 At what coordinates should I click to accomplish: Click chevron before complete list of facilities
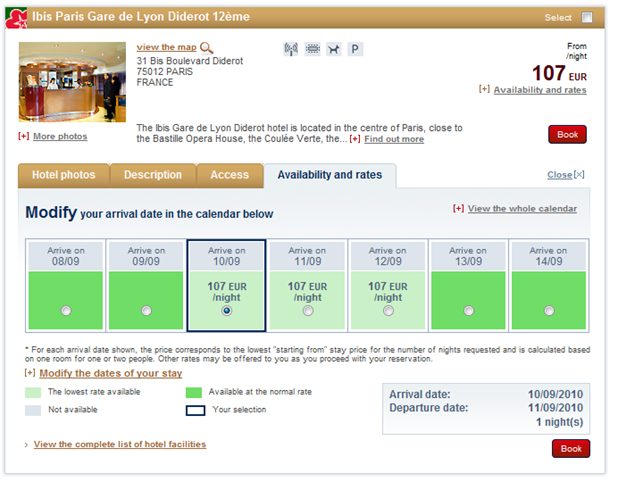[x=26, y=445]
